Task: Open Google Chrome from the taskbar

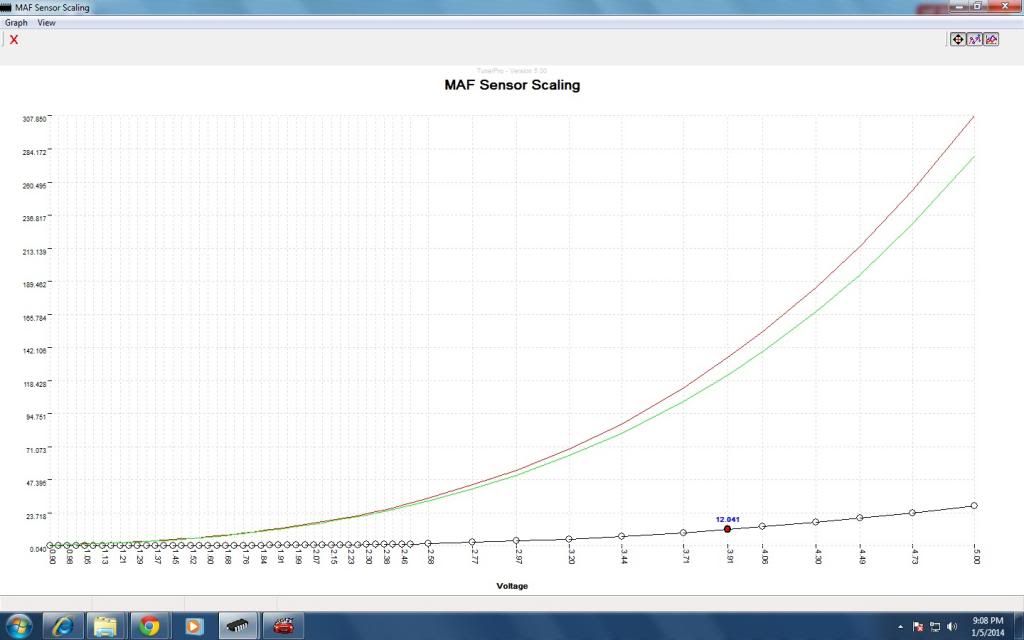Action: (x=150, y=626)
